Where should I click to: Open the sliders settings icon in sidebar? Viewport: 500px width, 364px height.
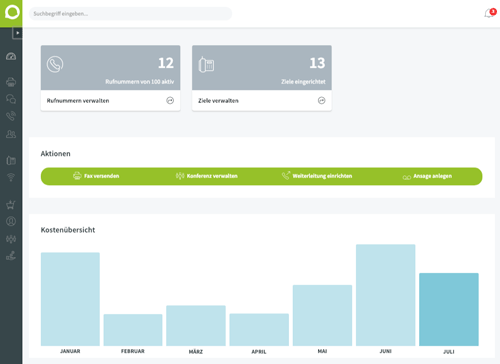(x=11, y=239)
